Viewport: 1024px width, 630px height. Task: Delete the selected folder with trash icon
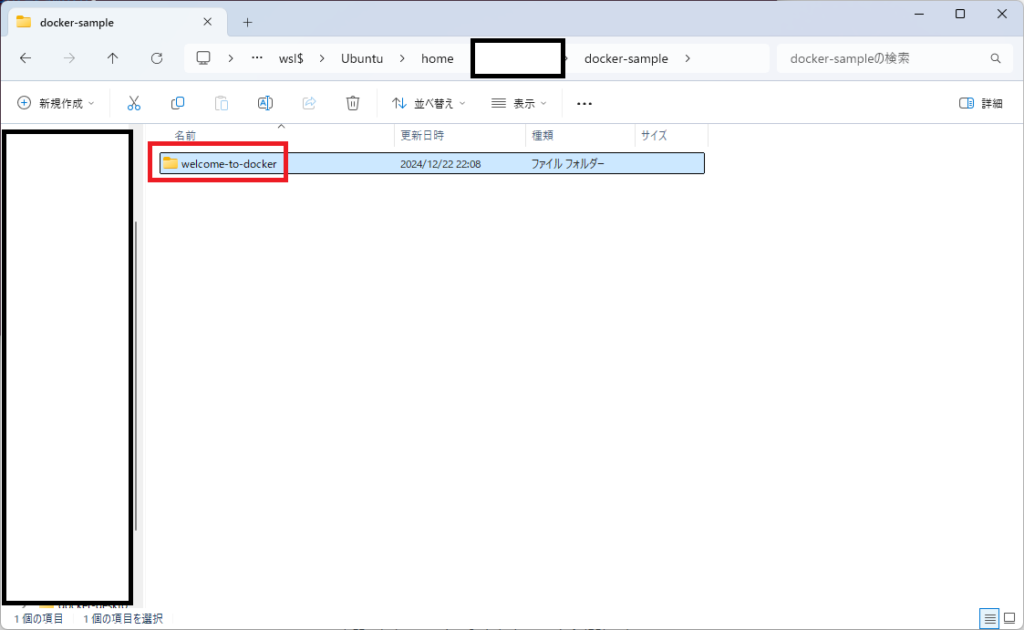click(x=353, y=103)
